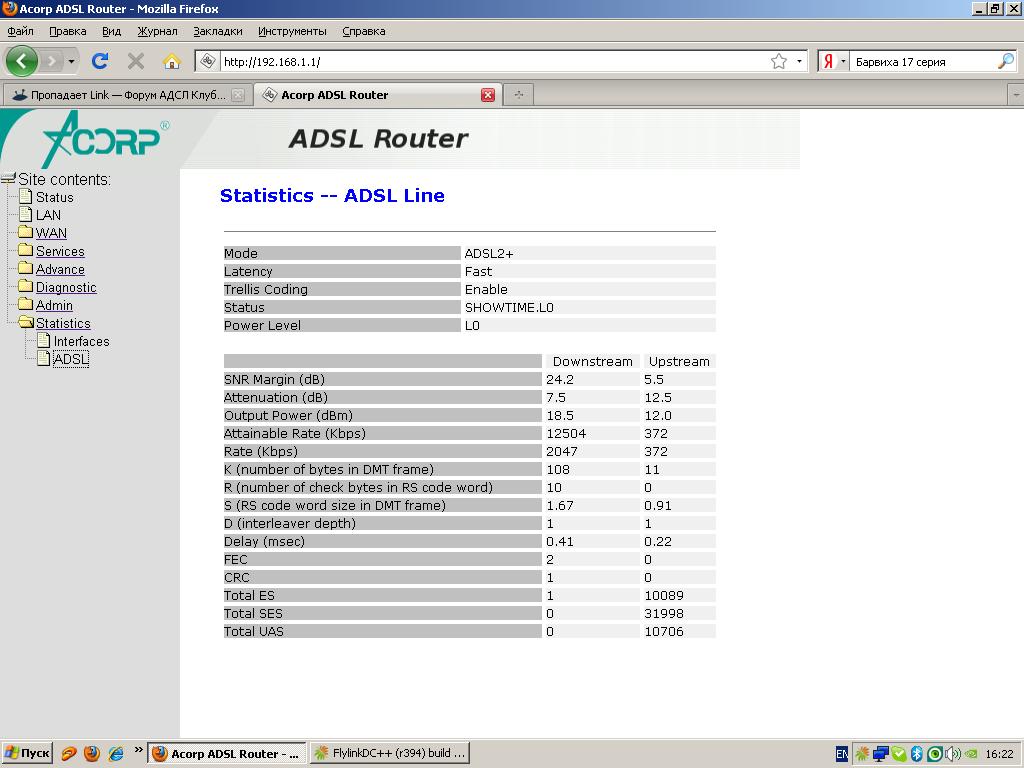
Task: Open the back/forward history dropdown arrow
Action: tap(71, 61)
